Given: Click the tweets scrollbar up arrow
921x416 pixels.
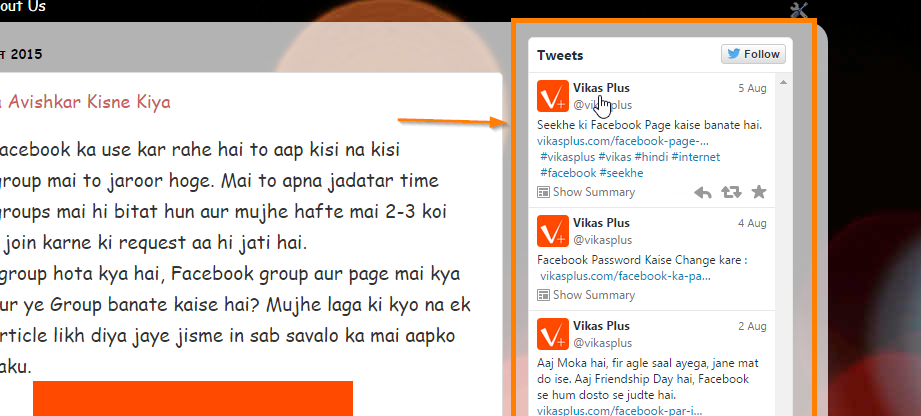Looking at the screenshot, I should [x=783, y=83].
